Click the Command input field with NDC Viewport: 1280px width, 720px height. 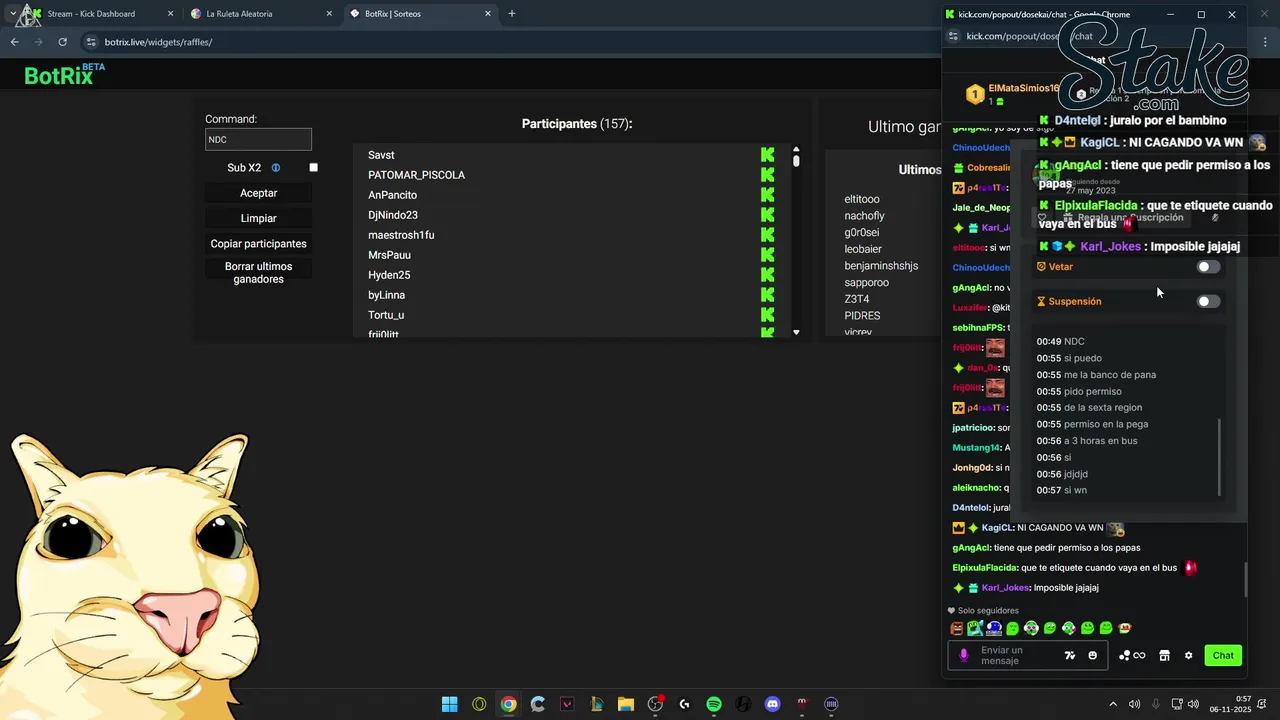[259, 140]
